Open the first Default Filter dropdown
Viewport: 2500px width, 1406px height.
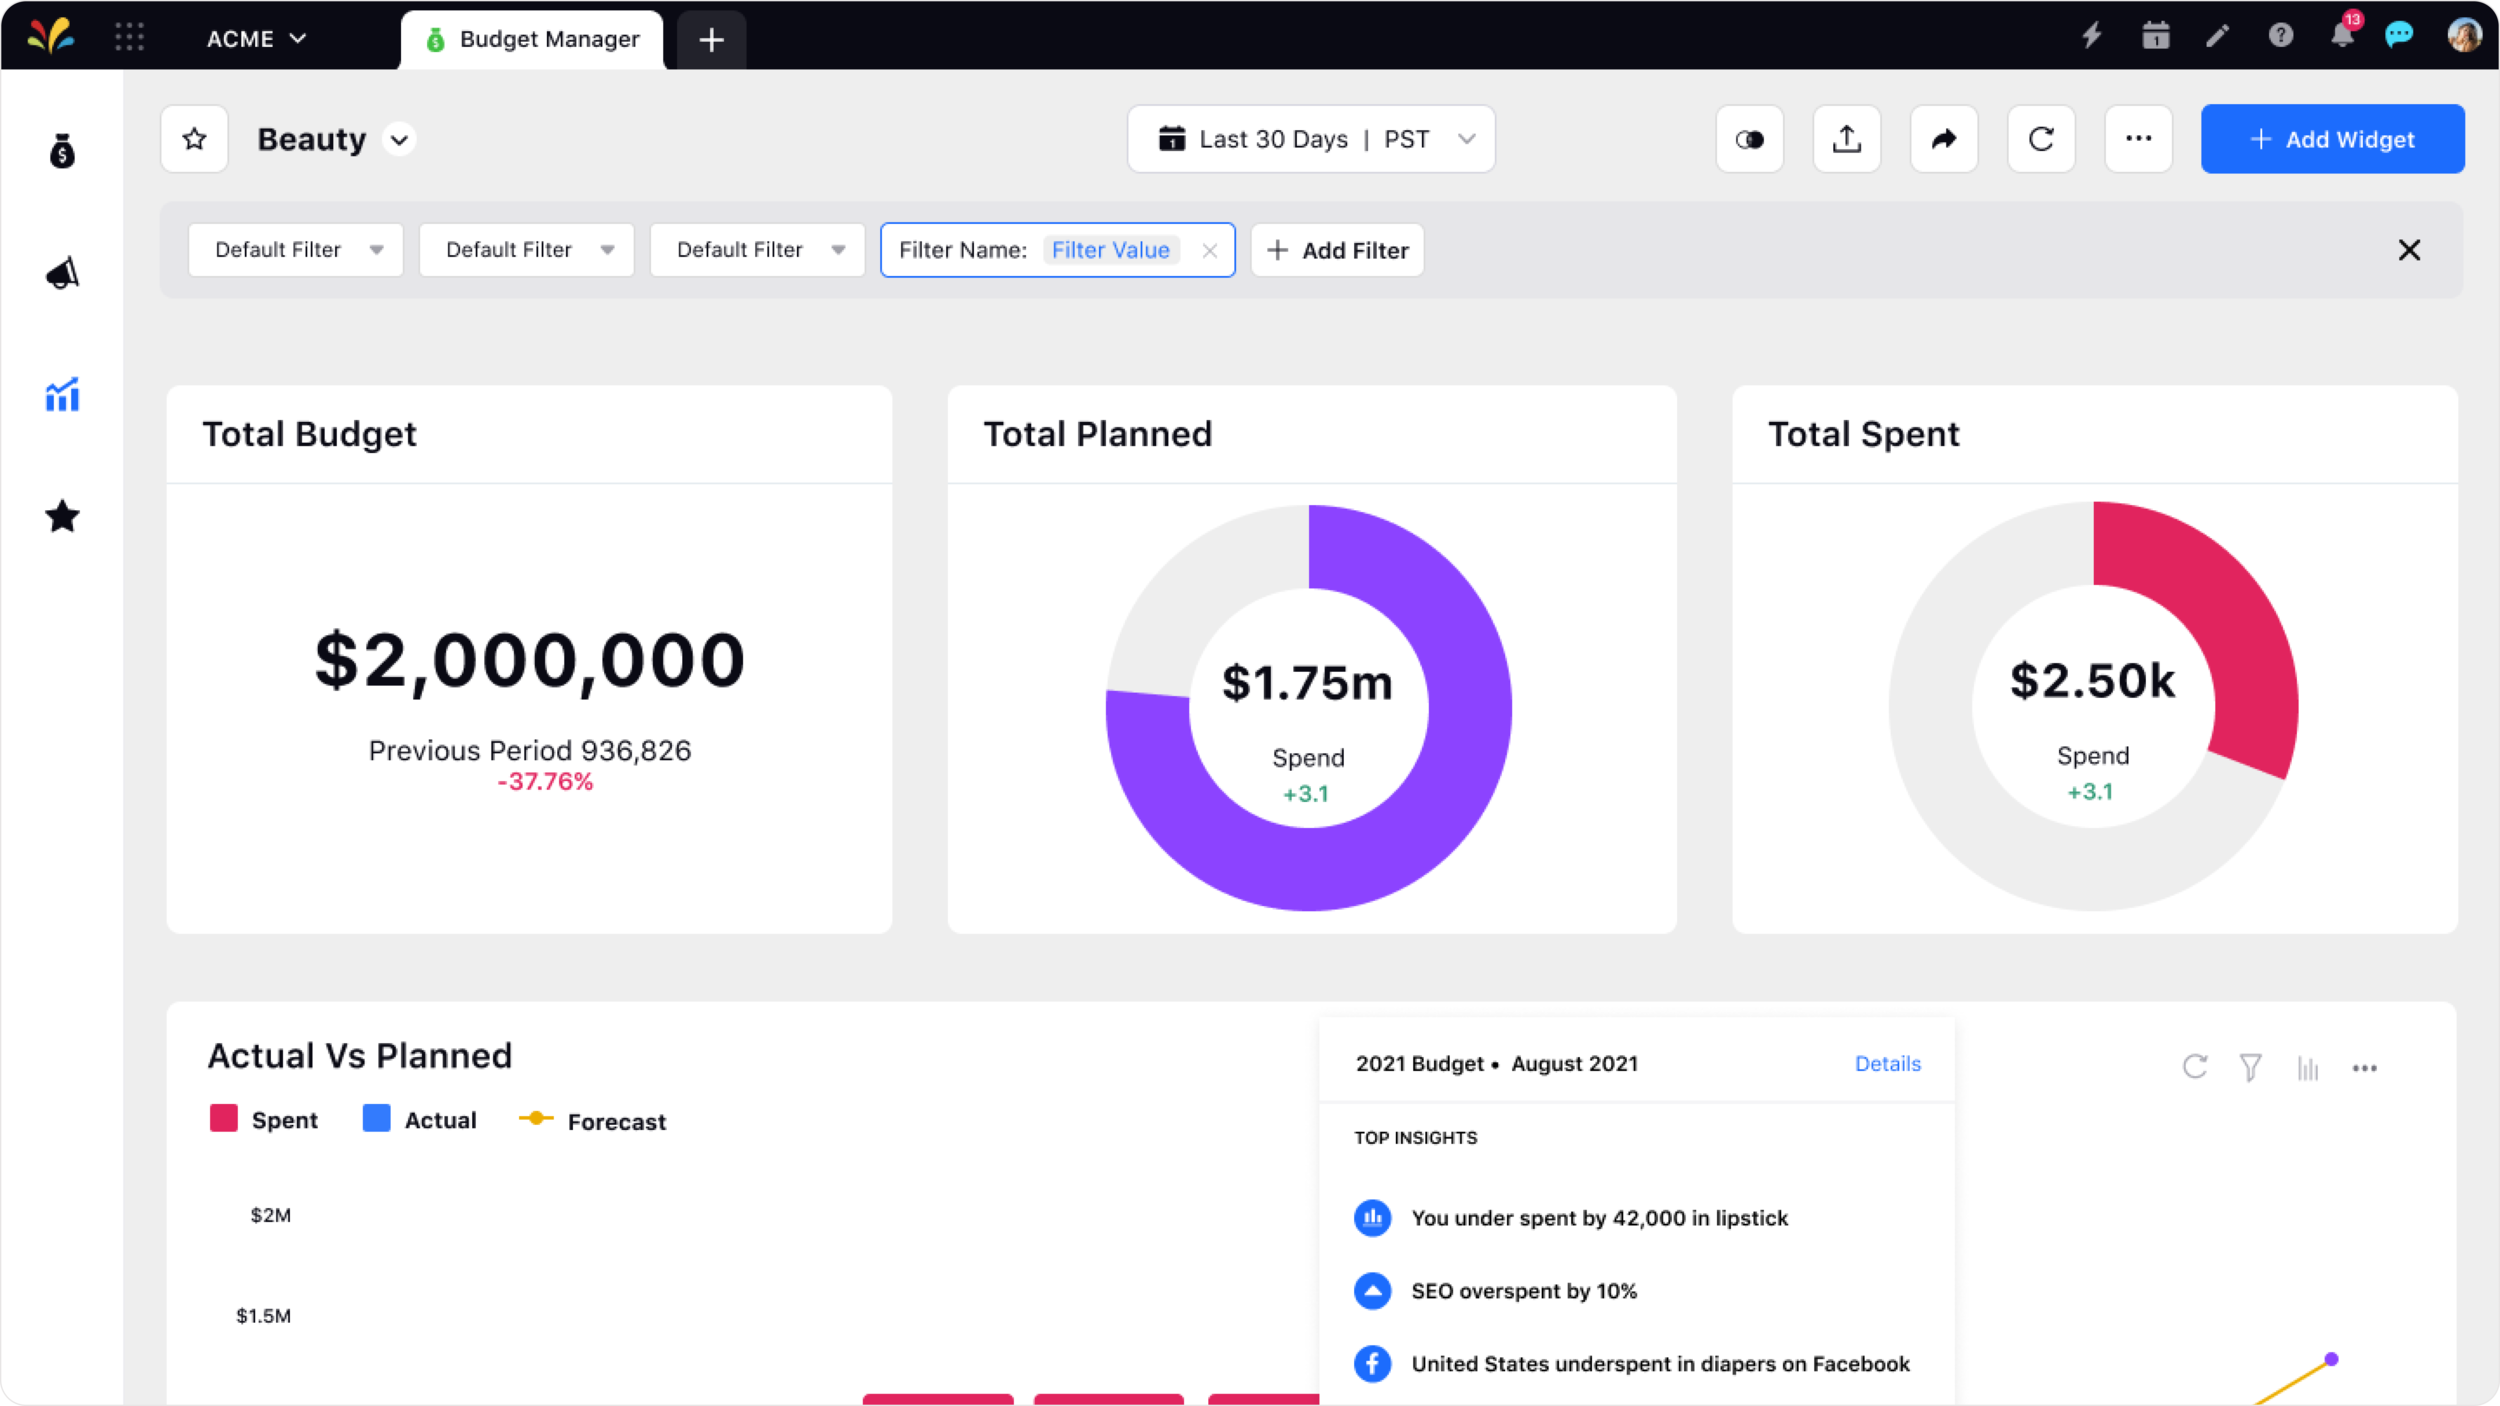(295, 250)
